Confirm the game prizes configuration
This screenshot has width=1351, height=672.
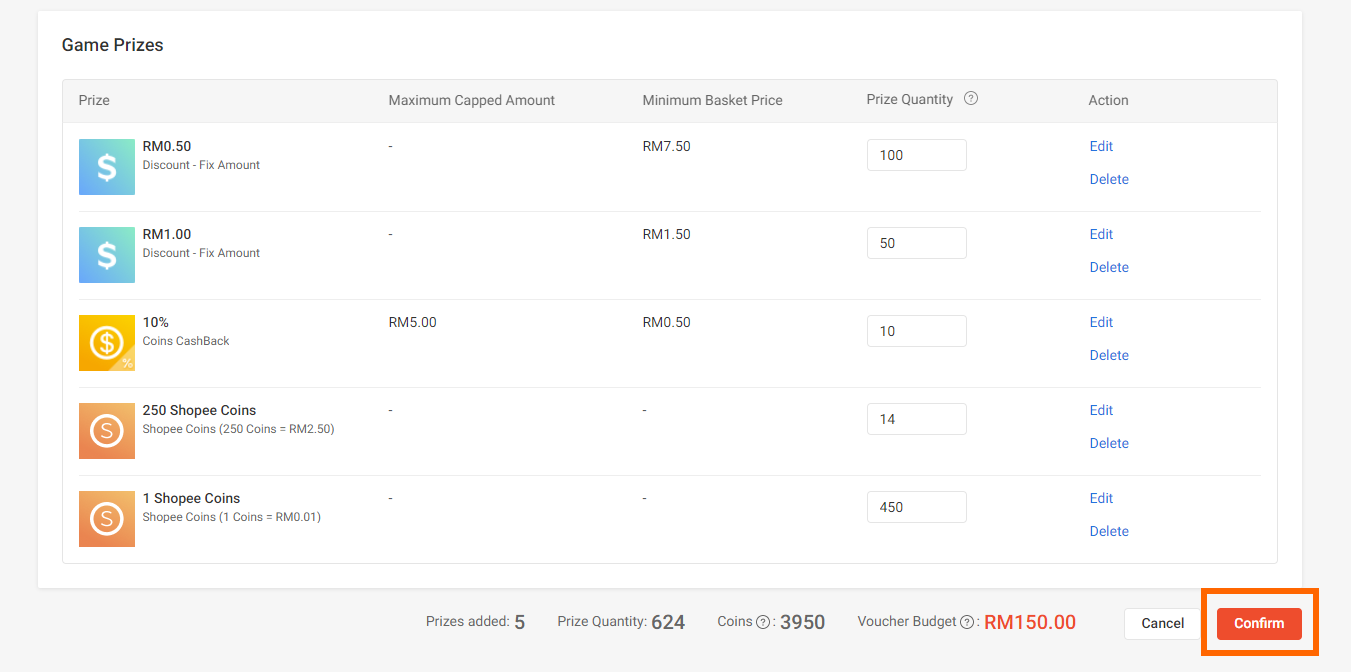[x=1258, y=623]
